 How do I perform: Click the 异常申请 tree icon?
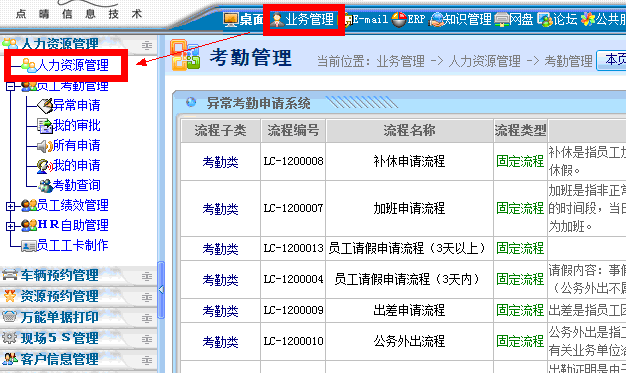point(45,105)
